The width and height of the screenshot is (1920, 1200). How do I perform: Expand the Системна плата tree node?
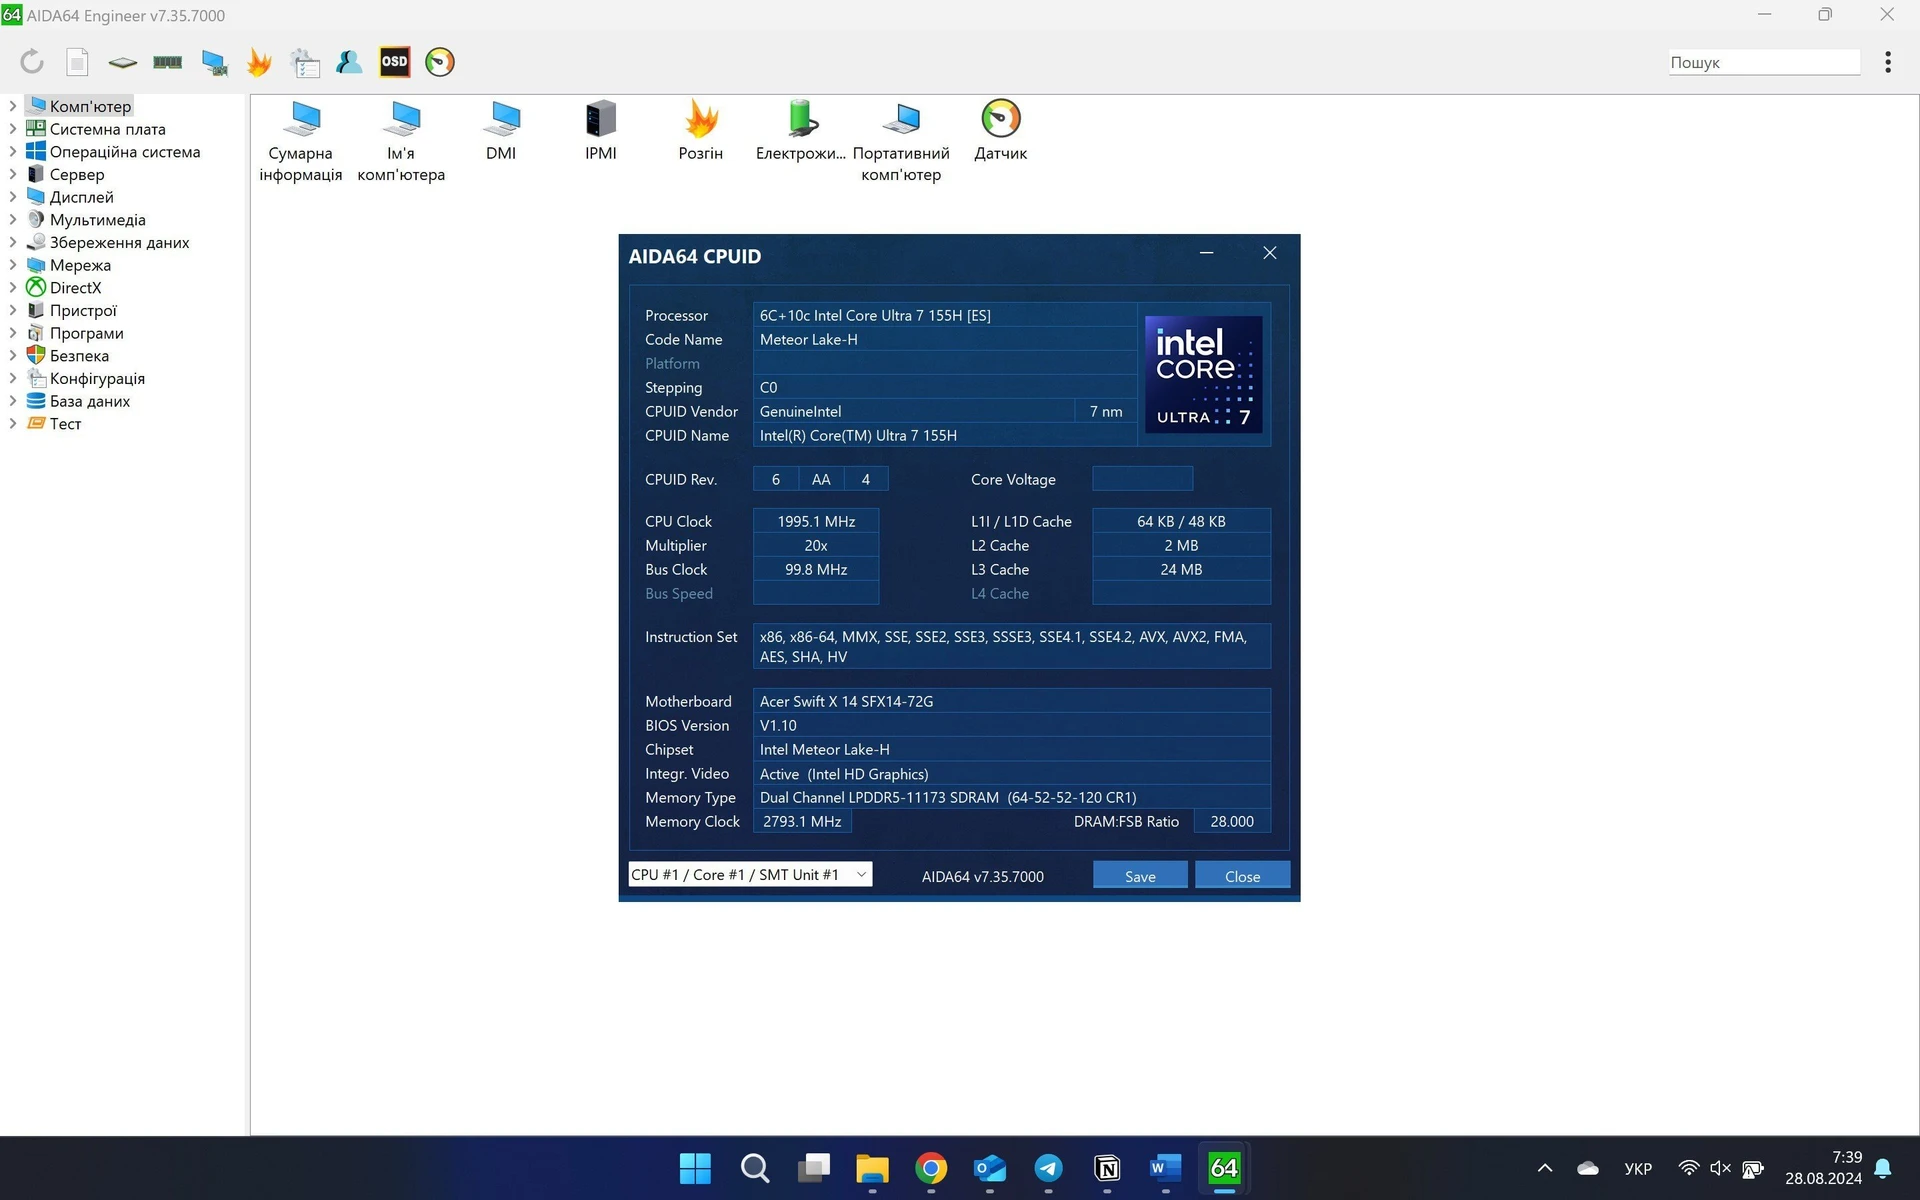click(x=12, y=129)
